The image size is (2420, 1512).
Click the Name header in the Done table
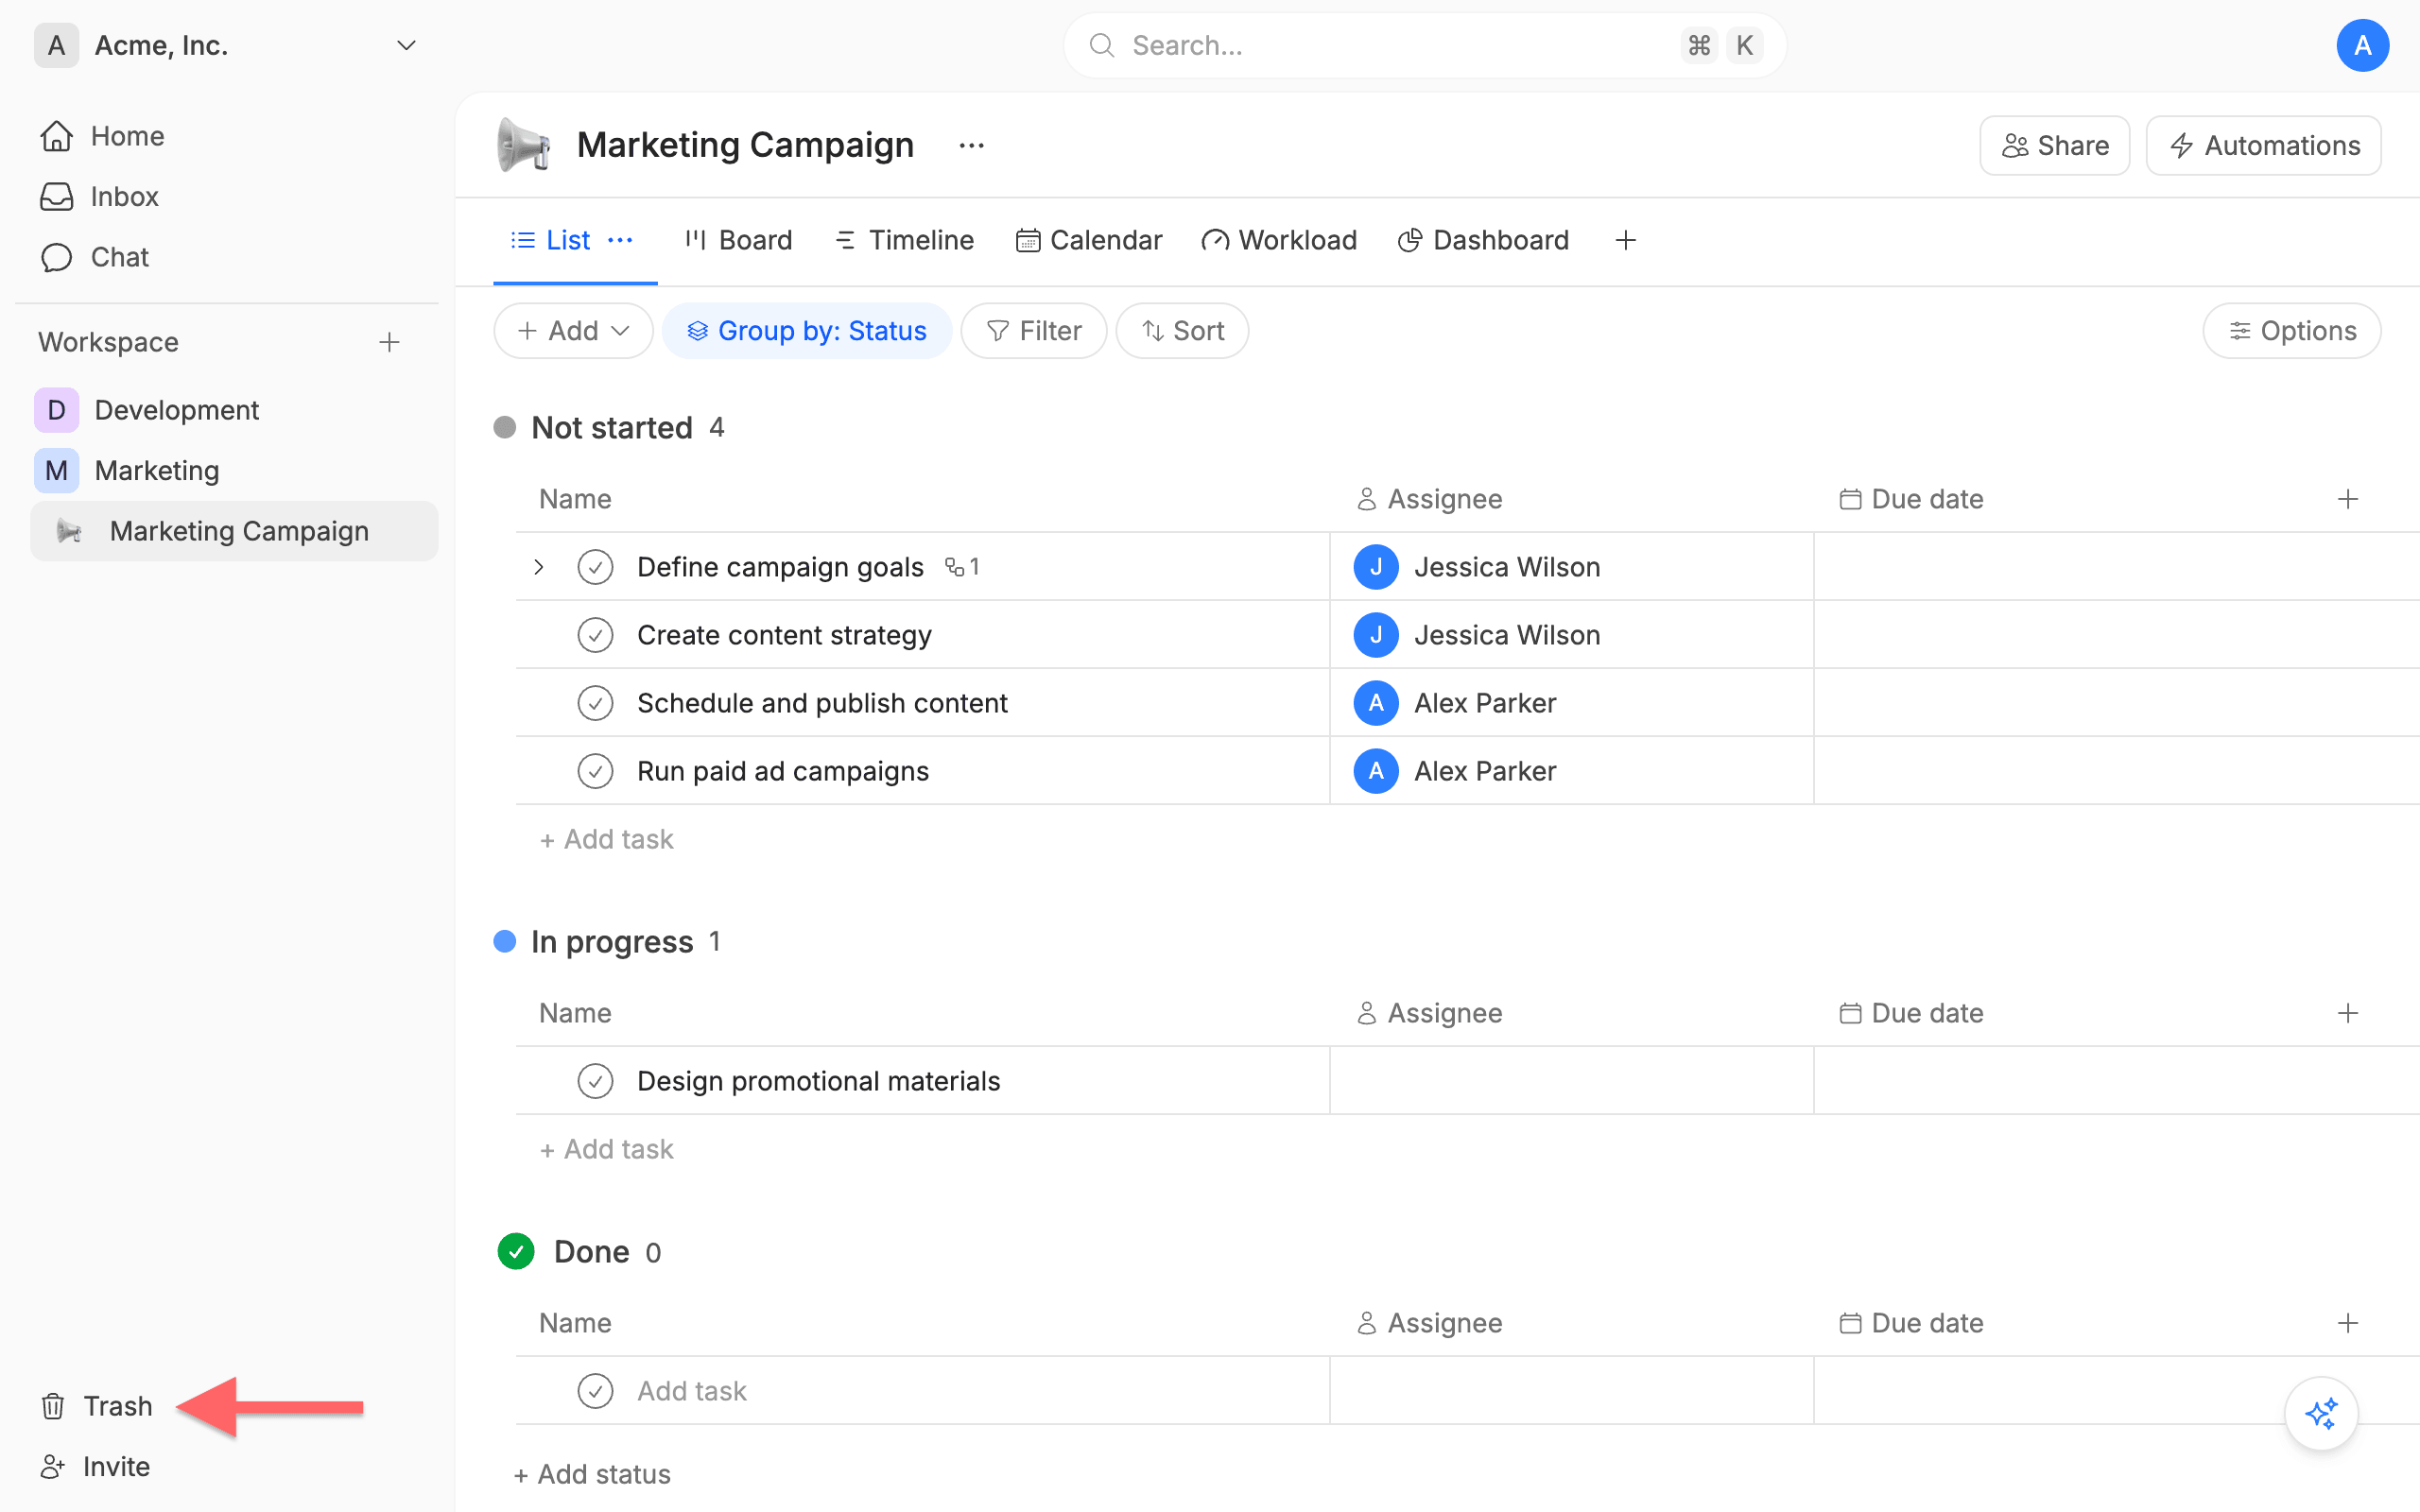[575, 1323]
